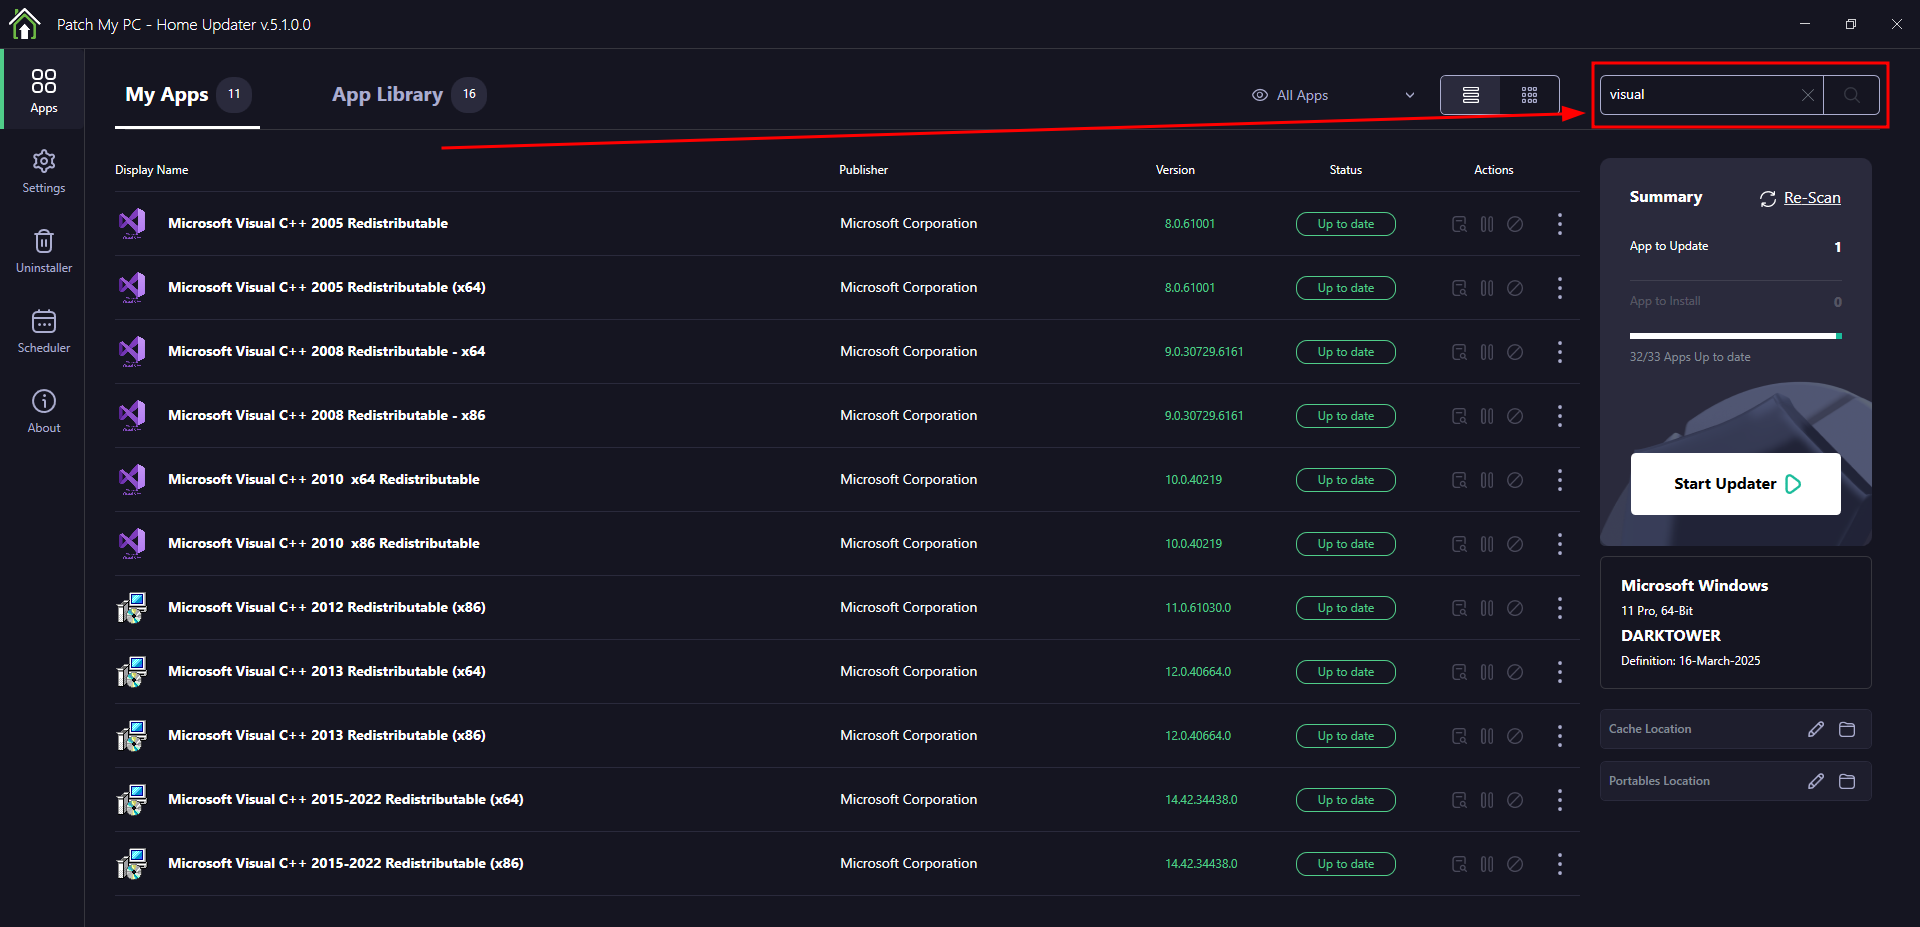Screen dimensions: 1920x927
Task: Open the All Apps filter dropdown
Action: [1334, 95]
